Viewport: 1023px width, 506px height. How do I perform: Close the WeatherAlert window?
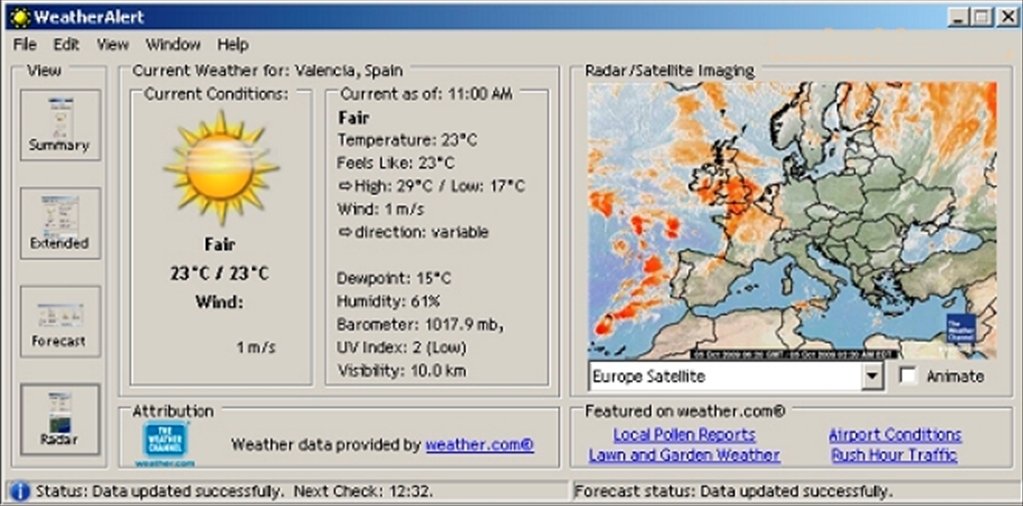coord(1007,17)
